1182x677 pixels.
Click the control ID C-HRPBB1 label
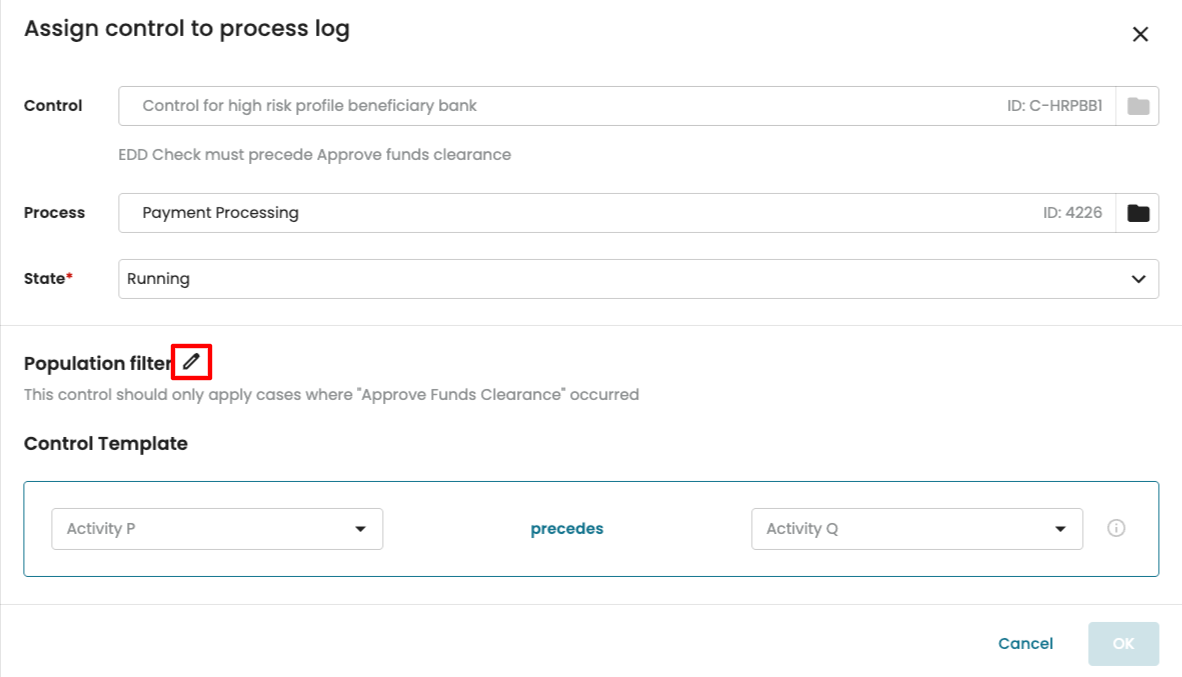[x=1054, y=106]
